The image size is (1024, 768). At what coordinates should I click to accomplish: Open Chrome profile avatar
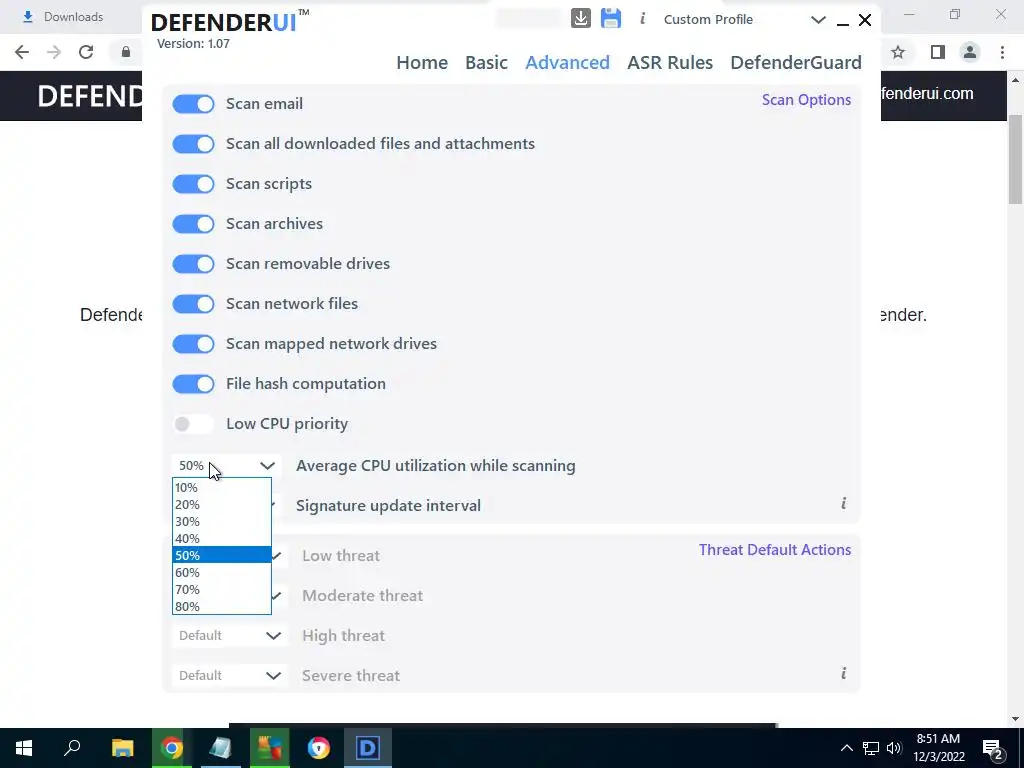pyautogui.click(x=970, y=52)
